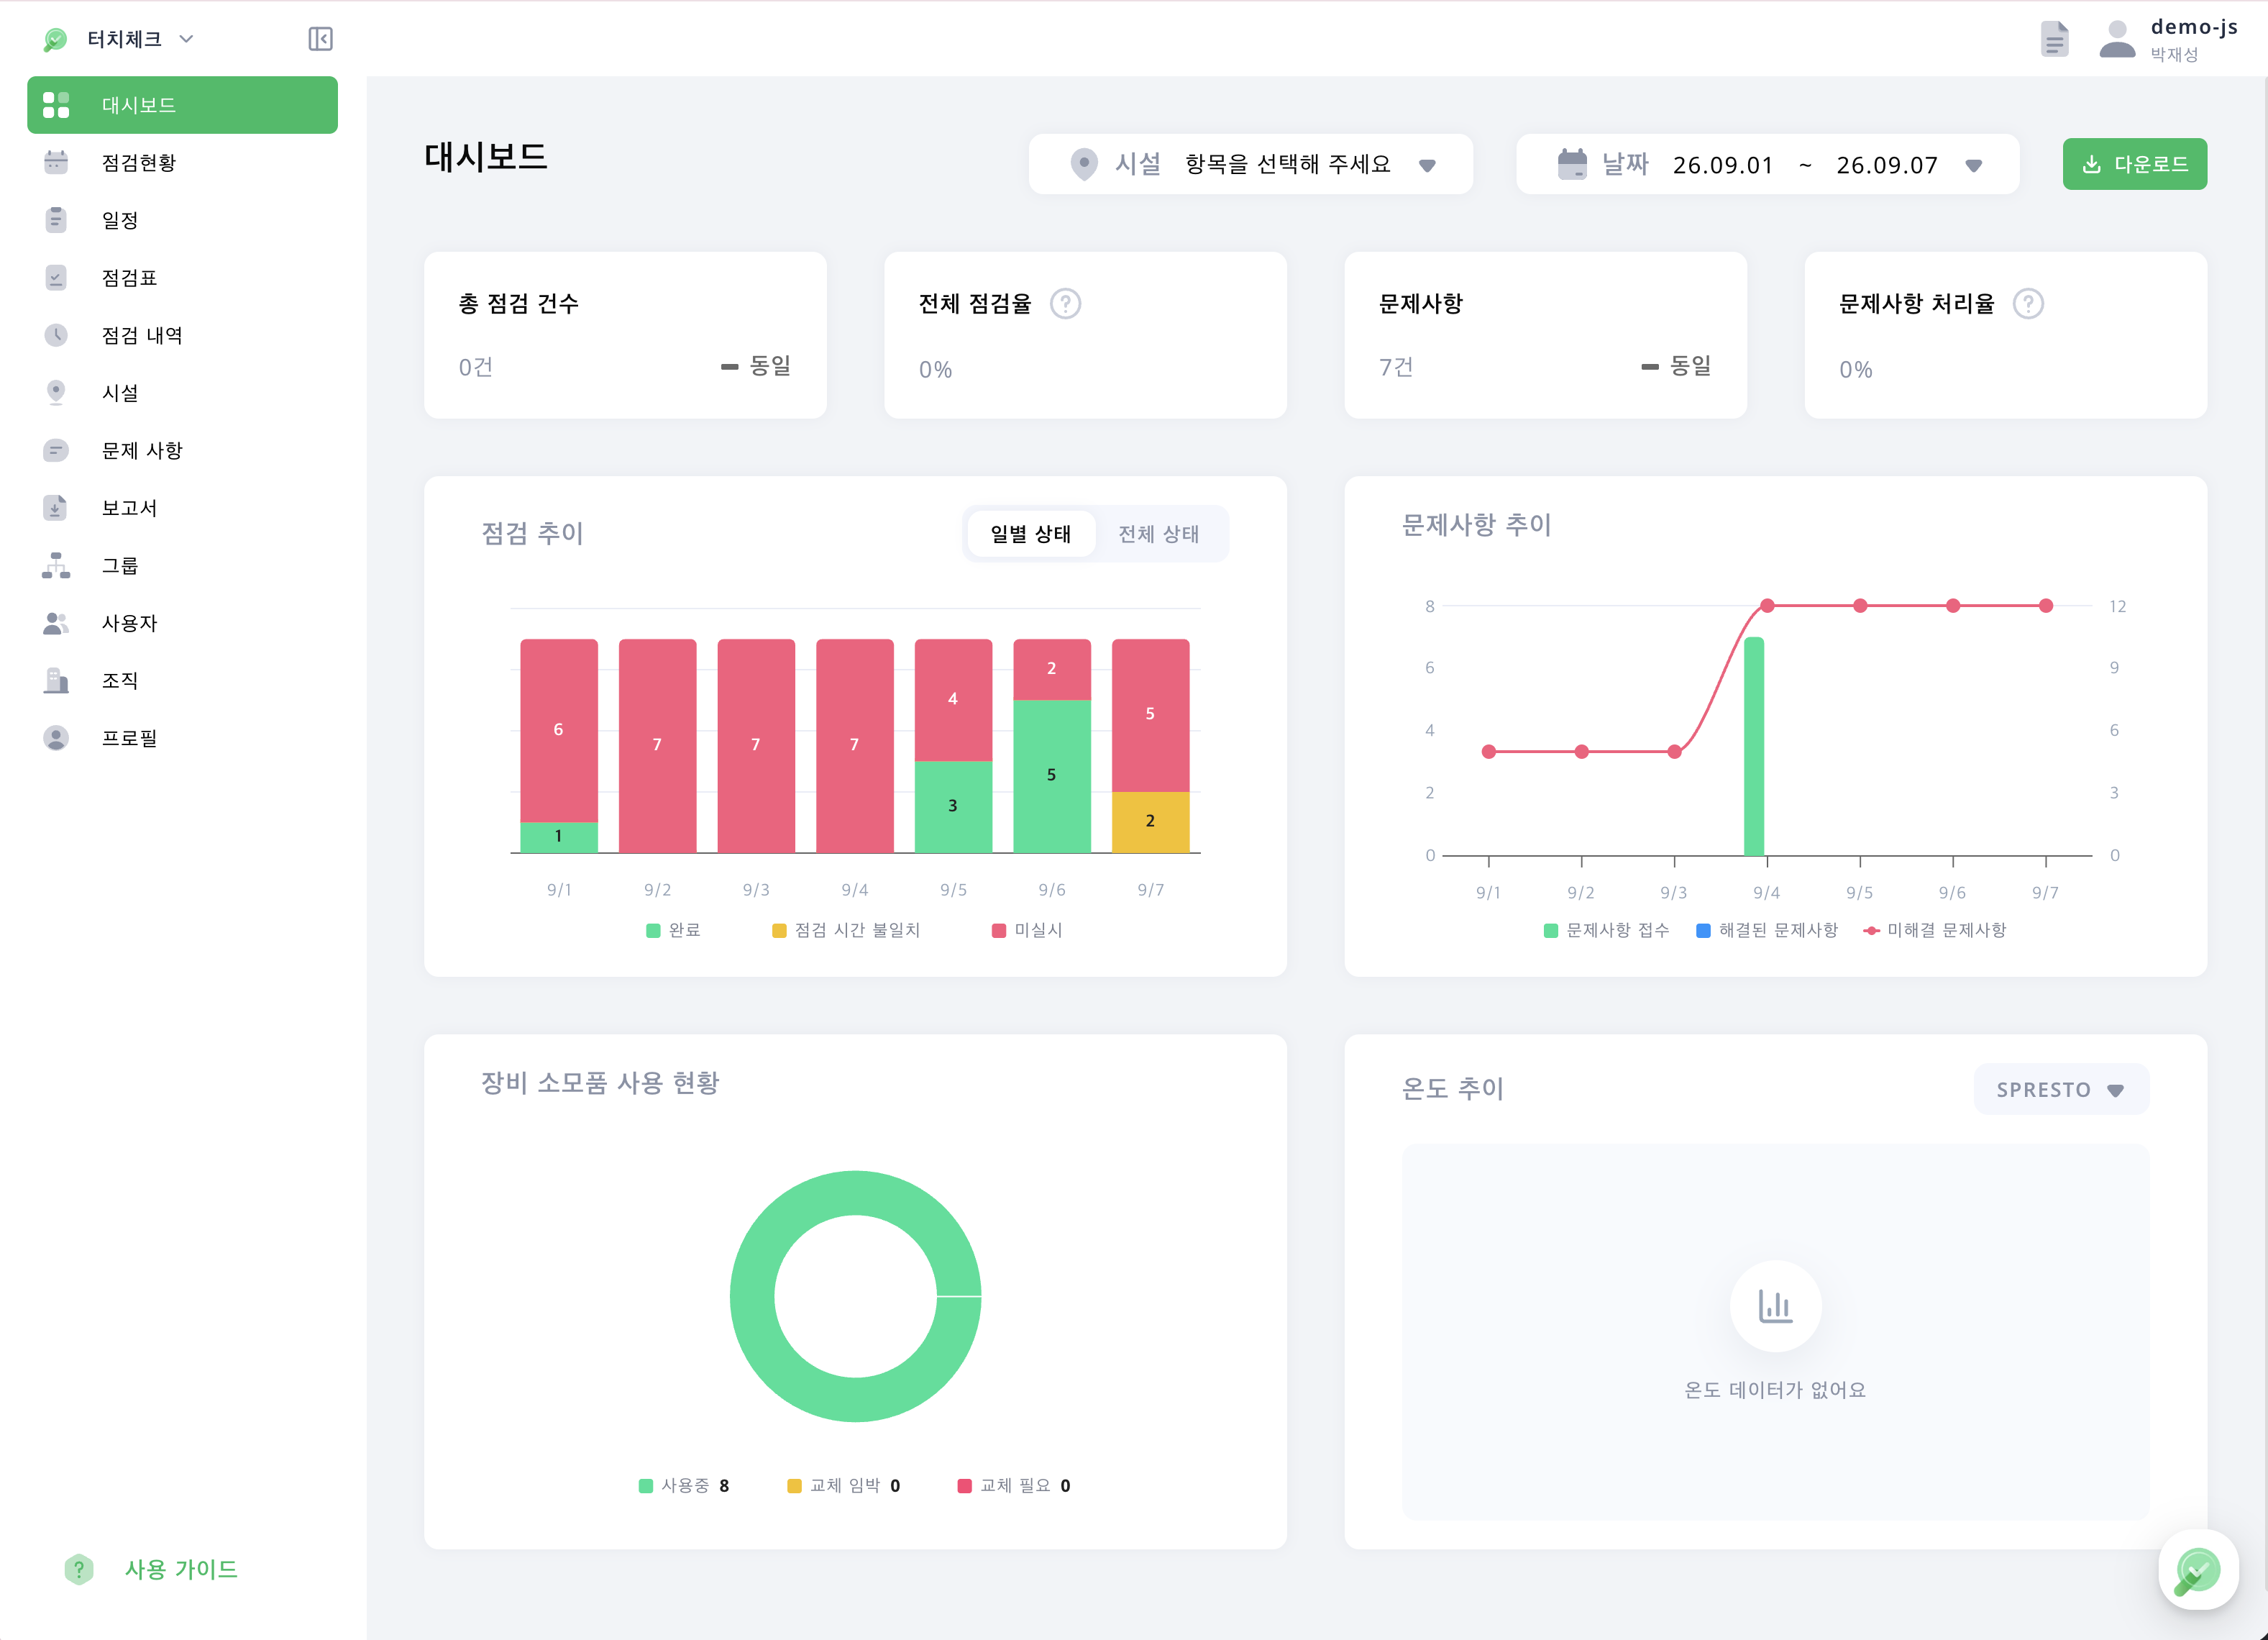
Task: Toggle 문제사항 접수 legend series
Action: pyautogui.click(x=1606, y=930)
